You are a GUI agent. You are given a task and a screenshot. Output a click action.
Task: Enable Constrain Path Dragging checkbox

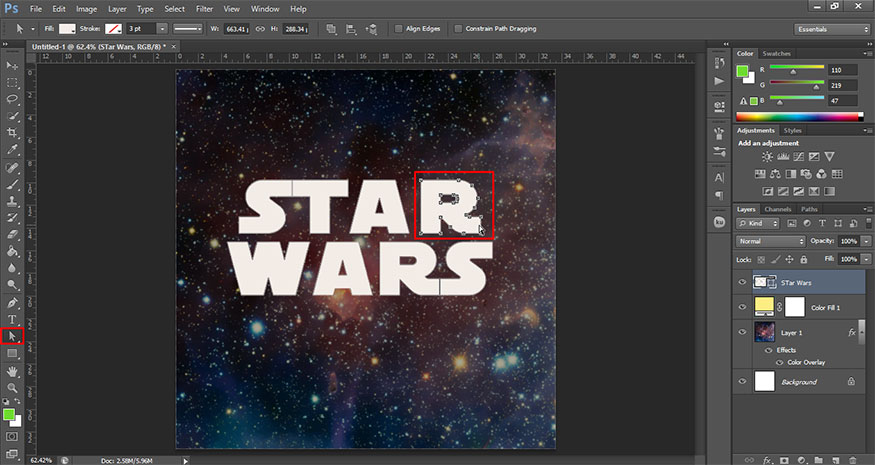(458, 29)
